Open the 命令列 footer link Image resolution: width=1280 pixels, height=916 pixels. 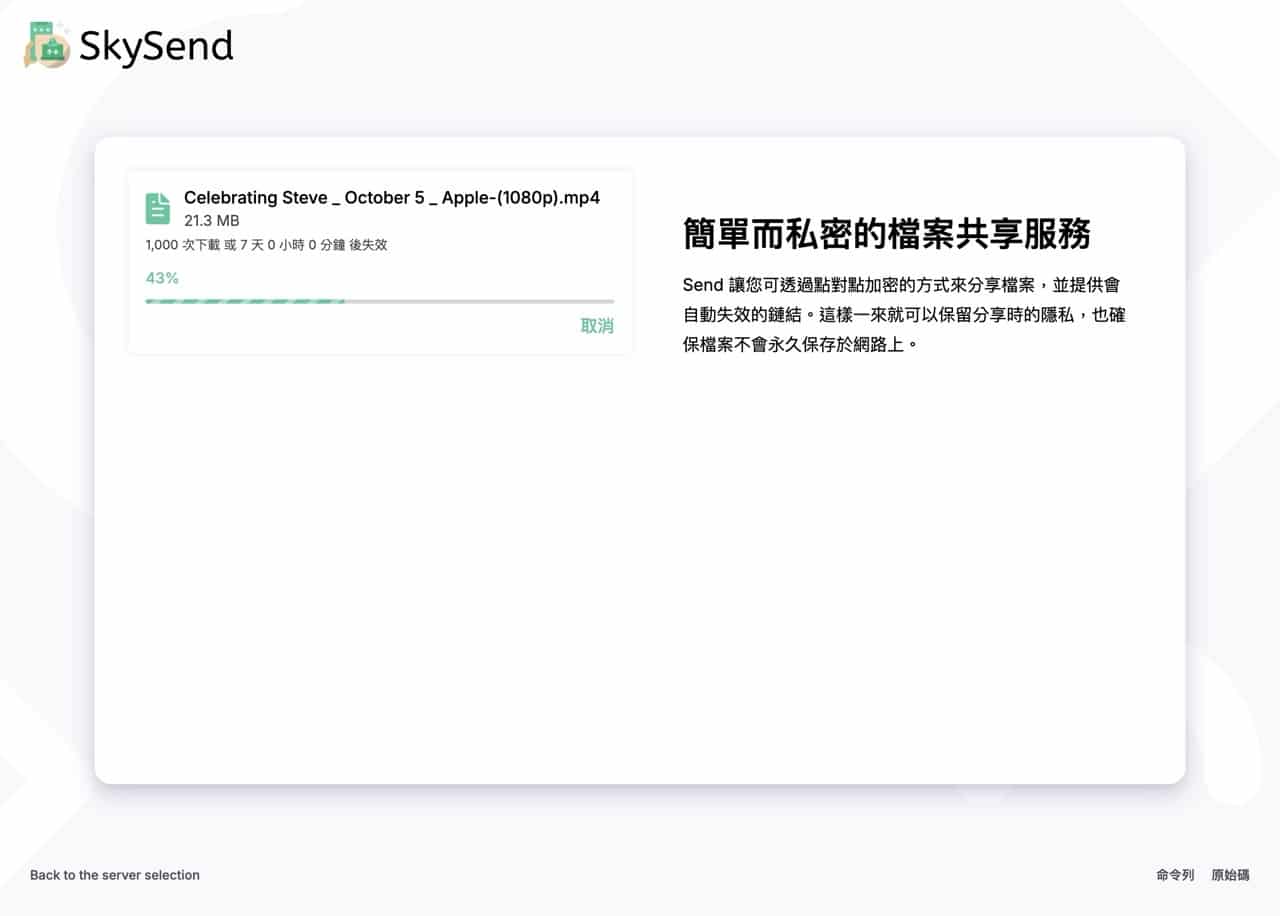click(1175, 875)
